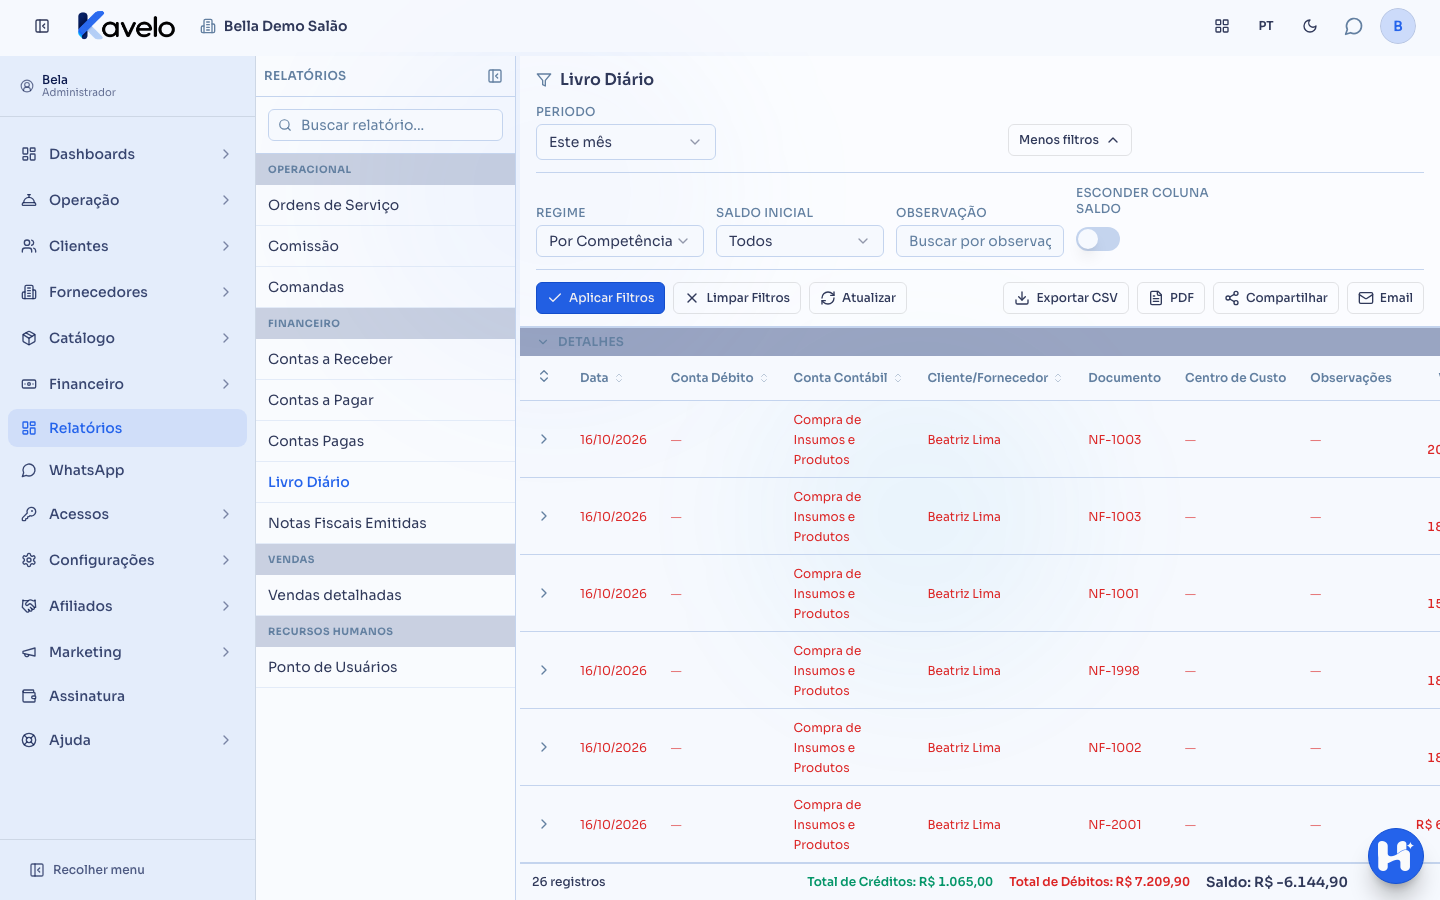This screenshot has width=1440, height=900.
Task: Open the Período dropdown Este mês
Action: point(626,142)
